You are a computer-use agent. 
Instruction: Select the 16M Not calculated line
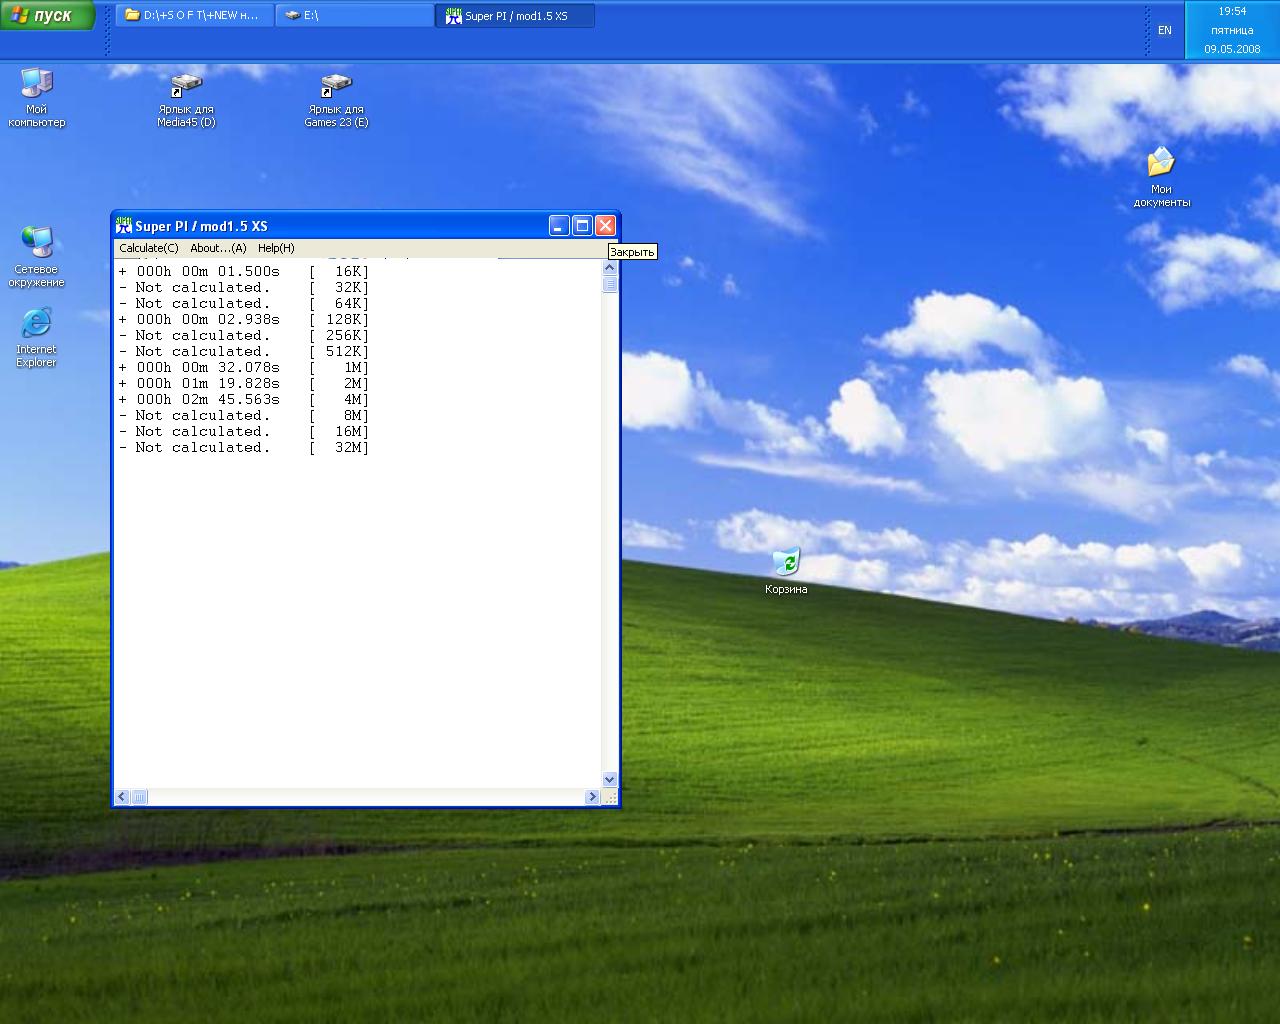244,432
